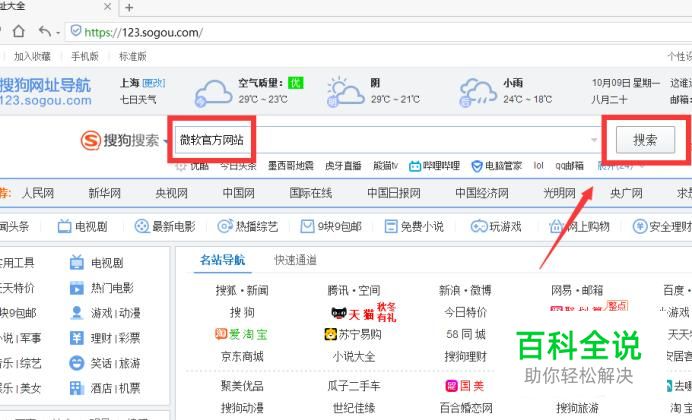
Task: Open 新浪·微博 site link
Action: click(x=465, y=290)
